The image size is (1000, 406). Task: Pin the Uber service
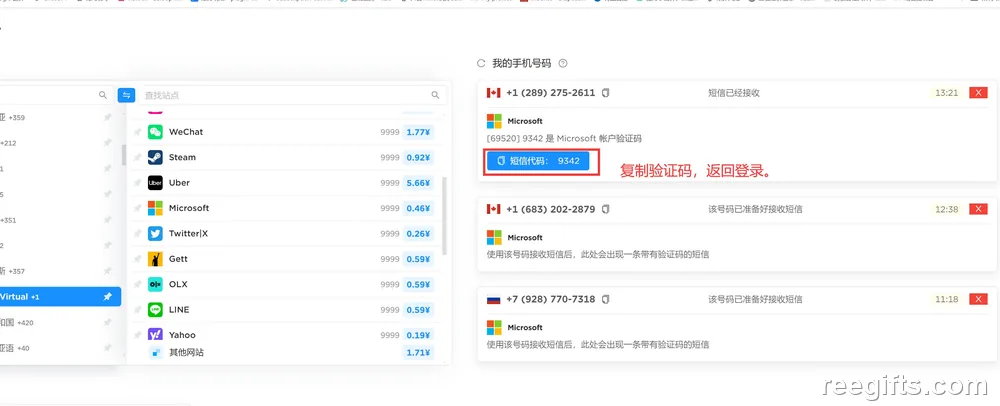(137, 183)
